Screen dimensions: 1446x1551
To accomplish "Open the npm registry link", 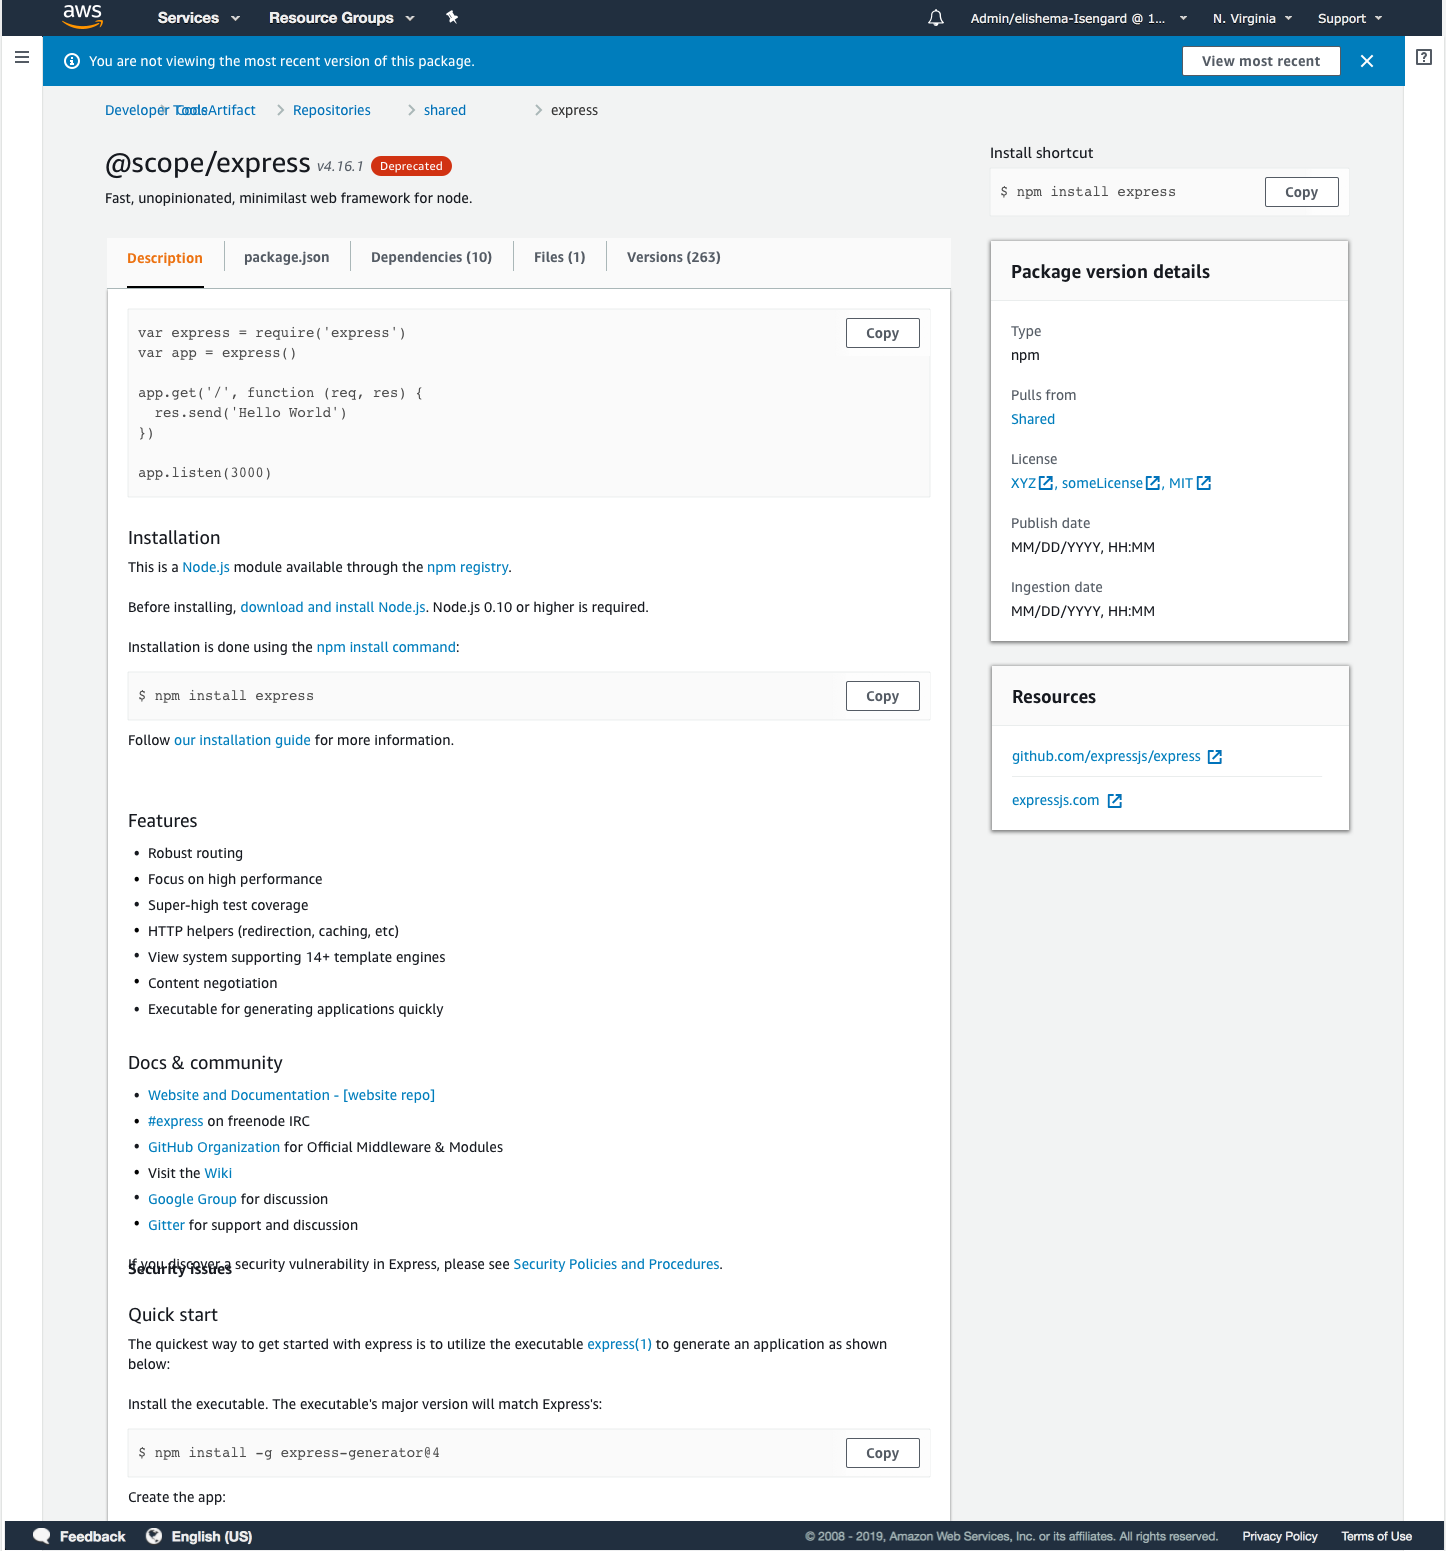I will pyautogui.click(x=468, y=567).
